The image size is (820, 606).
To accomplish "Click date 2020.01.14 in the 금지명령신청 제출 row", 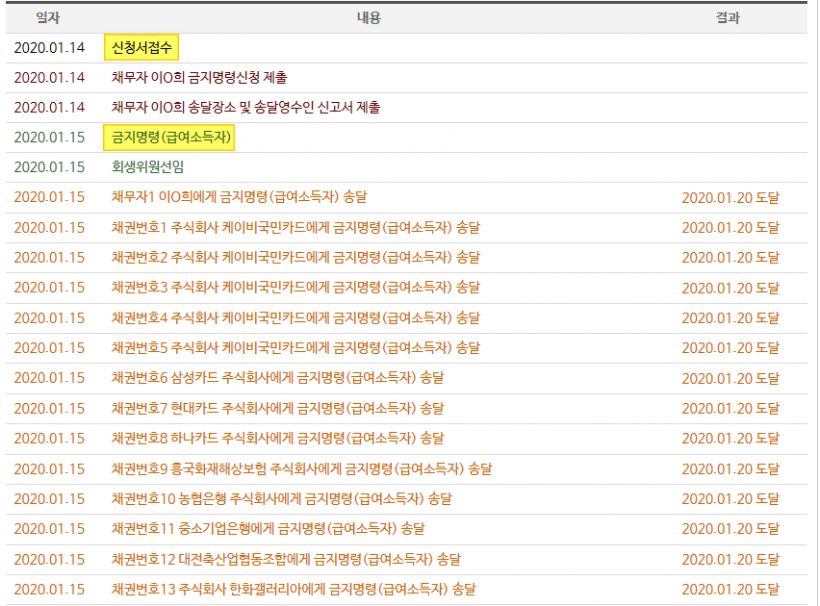I will coord(49,77).
